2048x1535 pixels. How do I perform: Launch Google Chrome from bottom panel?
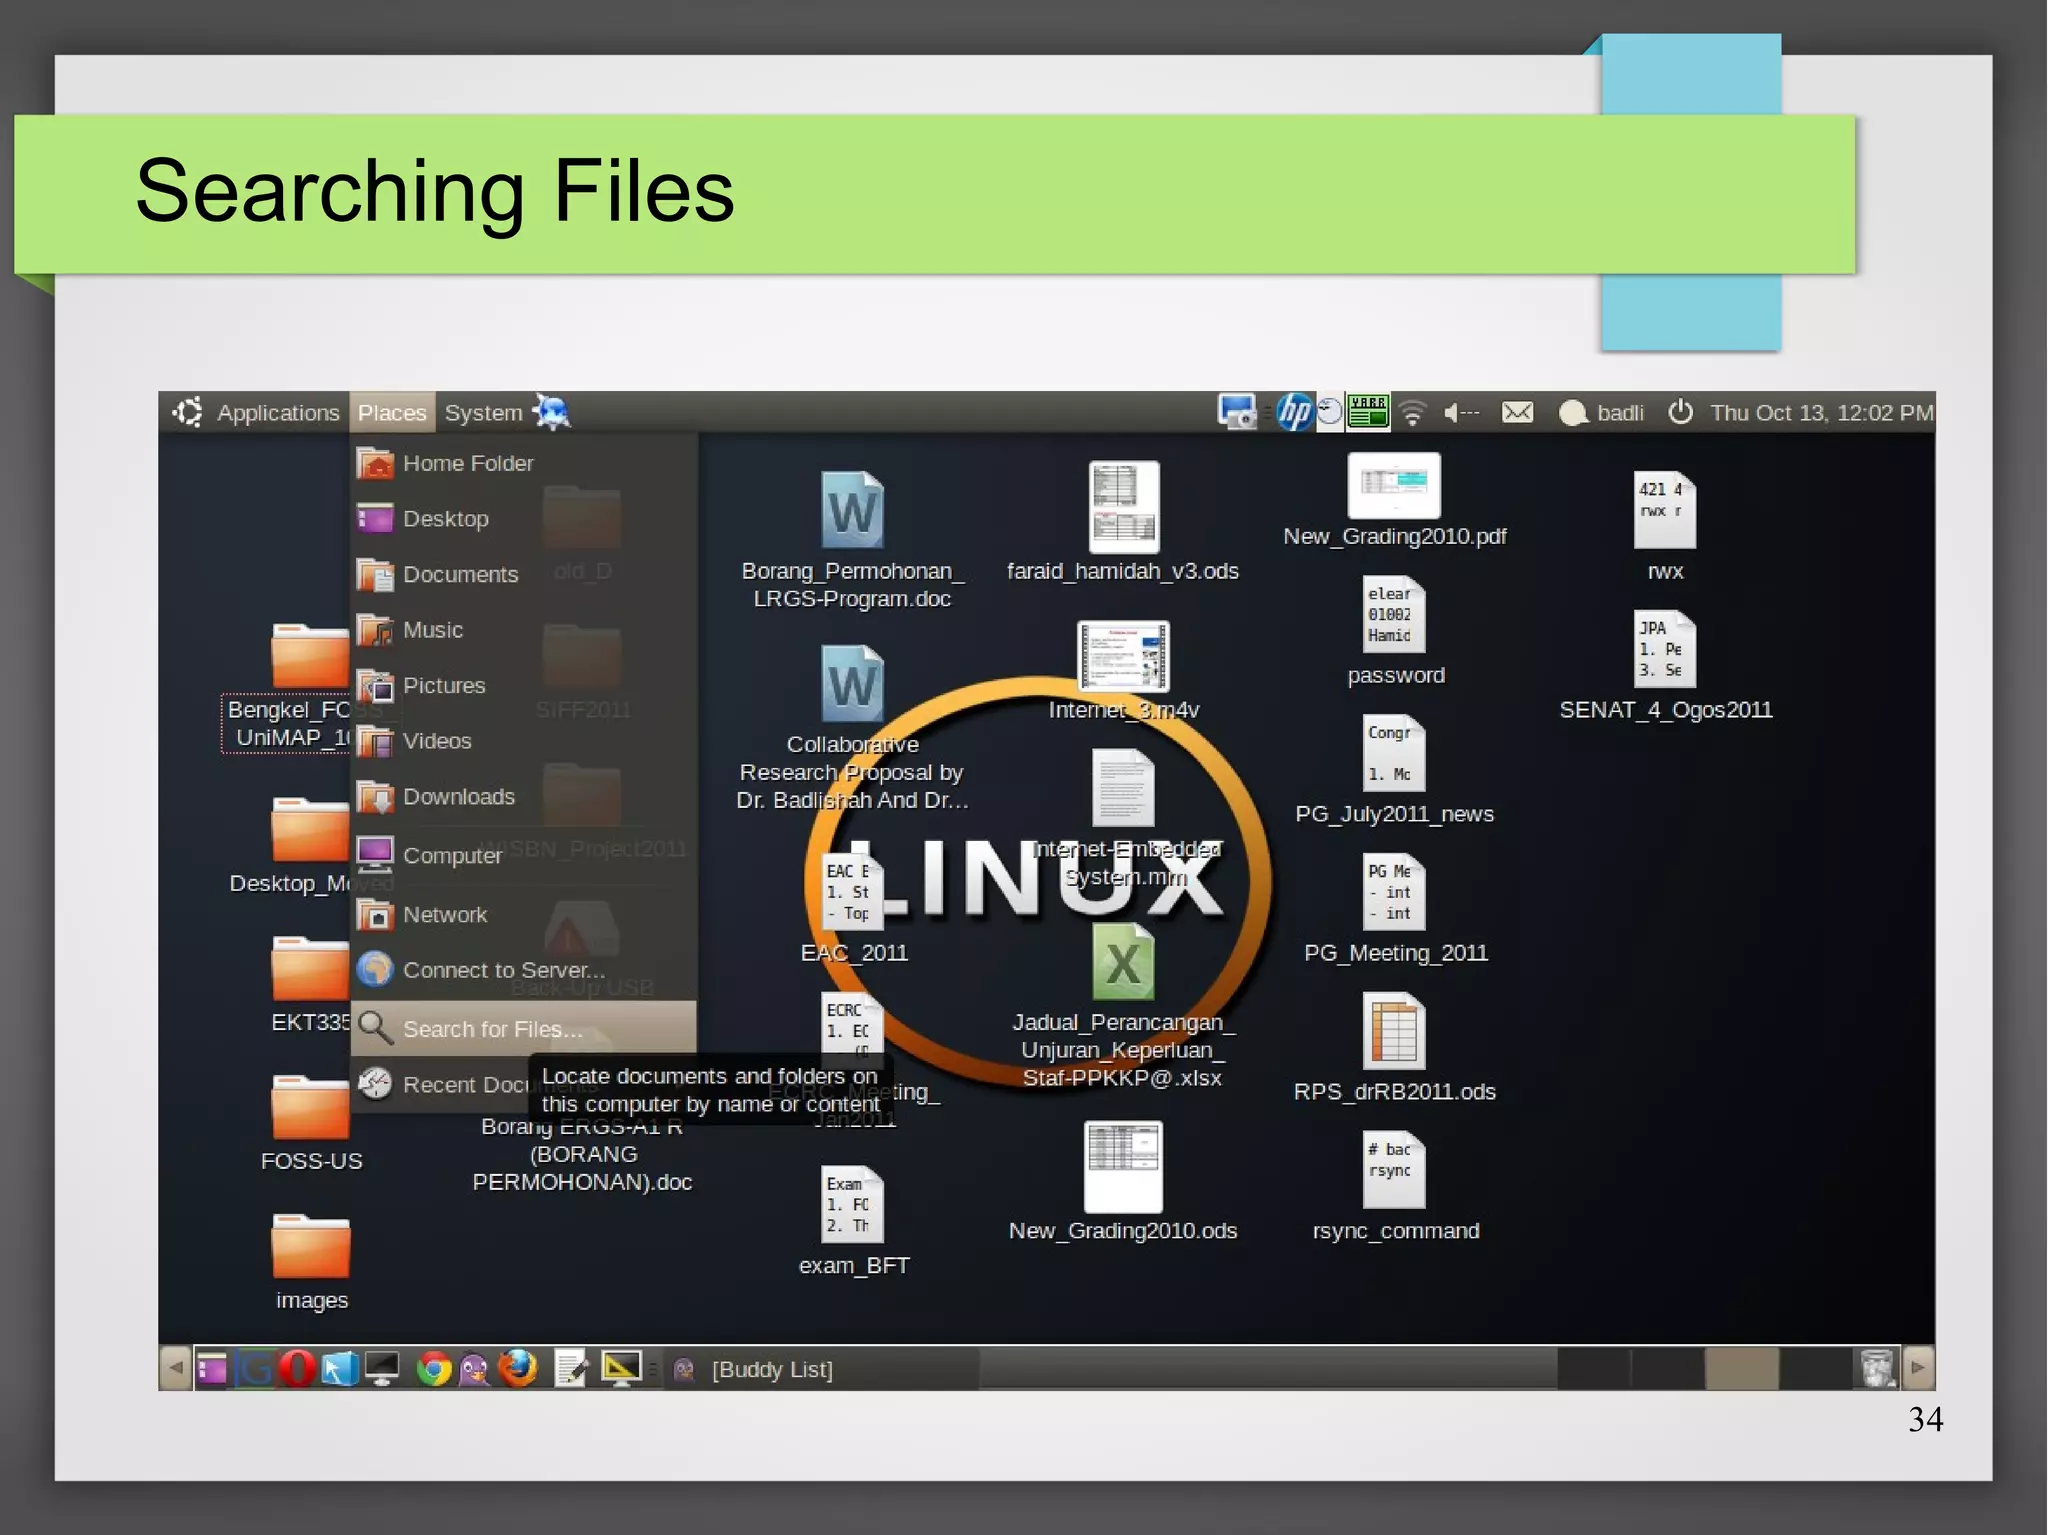433,1368
